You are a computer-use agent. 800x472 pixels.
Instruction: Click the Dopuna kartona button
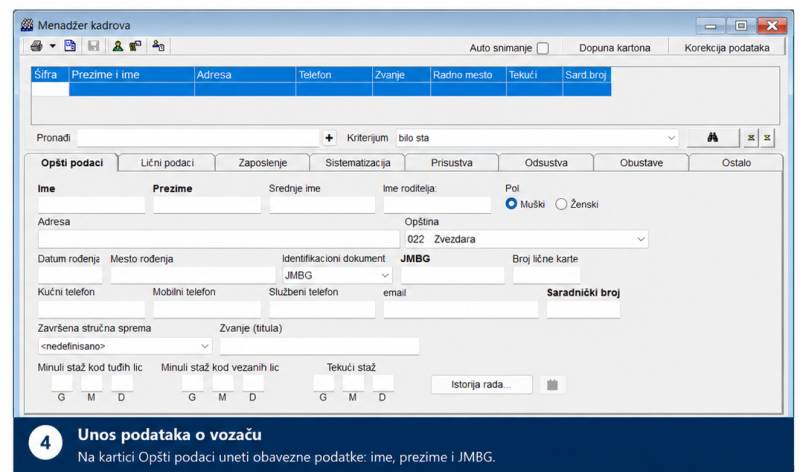tap(614, 48)
